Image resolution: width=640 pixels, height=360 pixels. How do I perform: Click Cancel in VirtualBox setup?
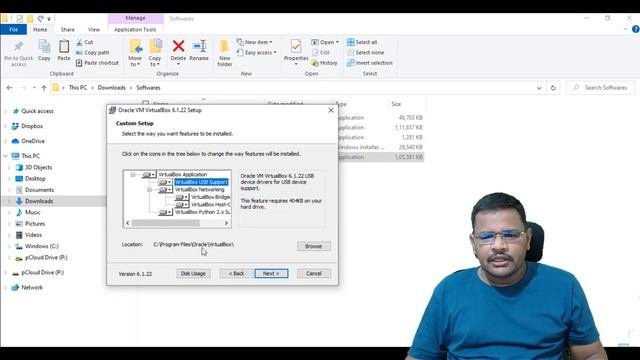314,273
